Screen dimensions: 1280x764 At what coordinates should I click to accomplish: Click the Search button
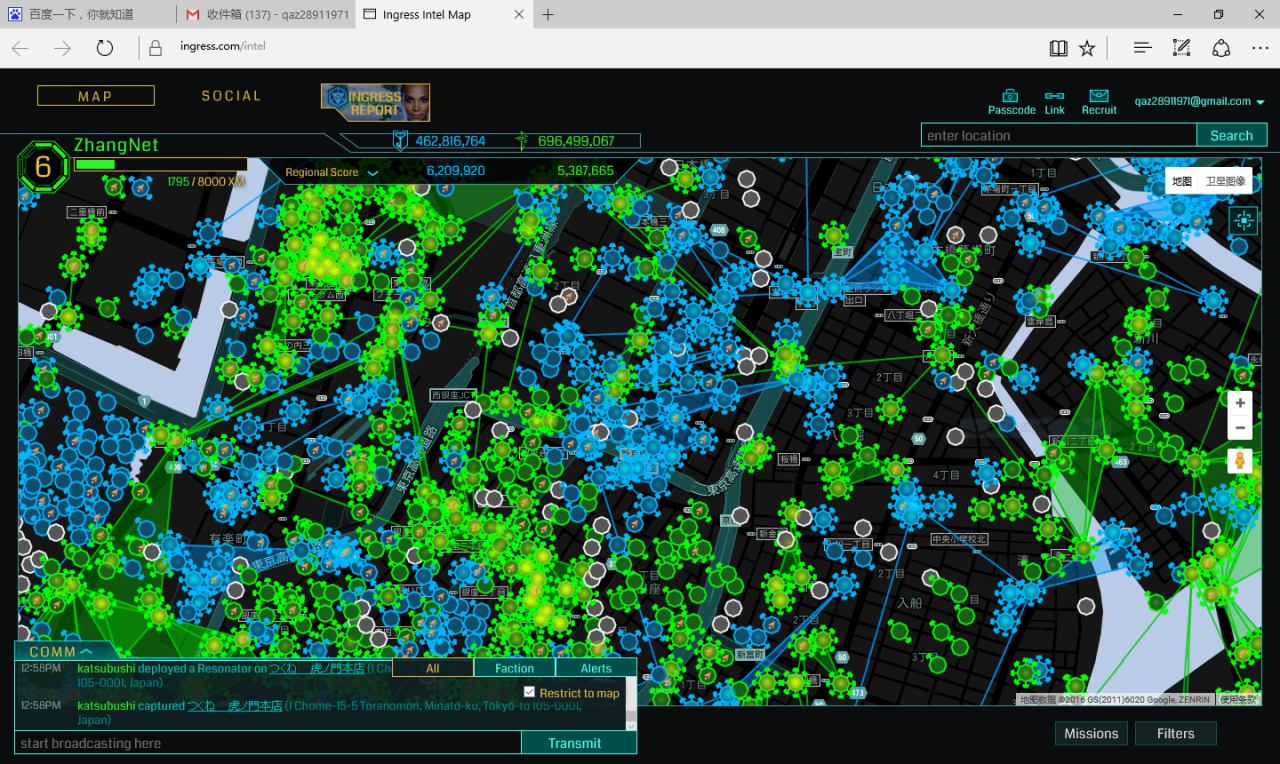click(1231, 136)
